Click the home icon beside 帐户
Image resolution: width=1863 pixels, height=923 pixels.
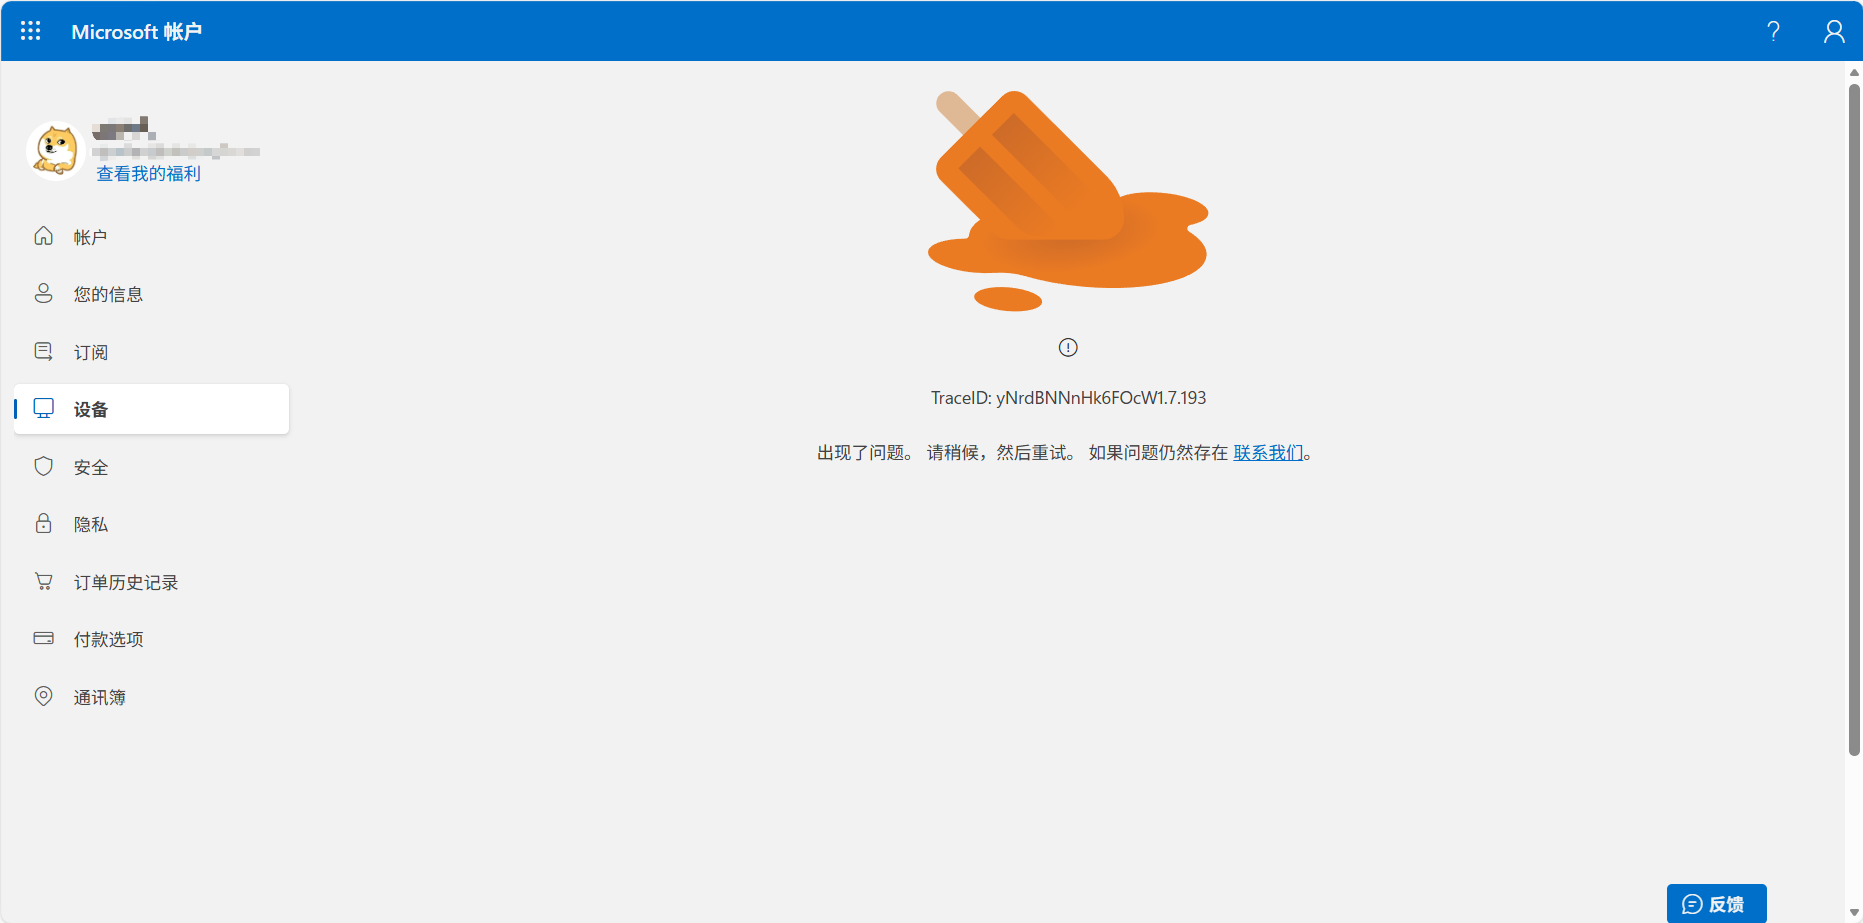[x=44, y=236]
